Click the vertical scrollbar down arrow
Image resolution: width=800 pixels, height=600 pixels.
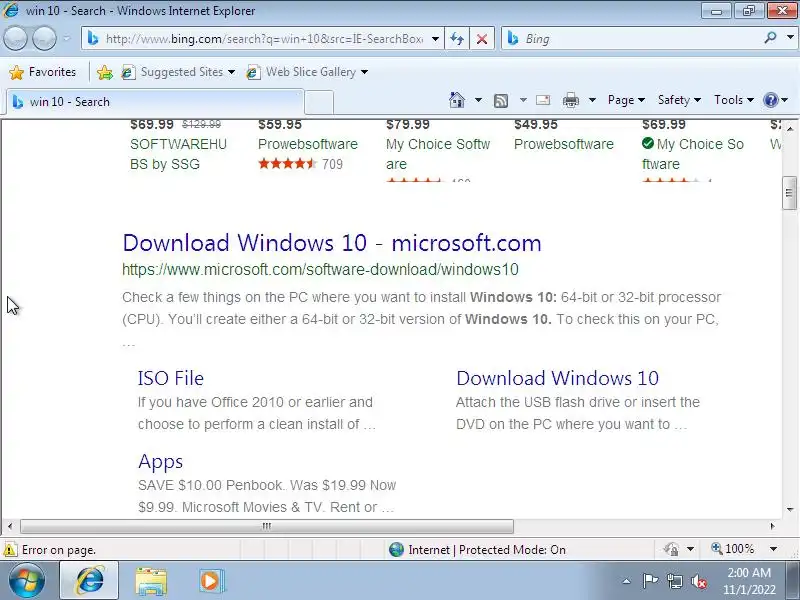pos(790,509)
